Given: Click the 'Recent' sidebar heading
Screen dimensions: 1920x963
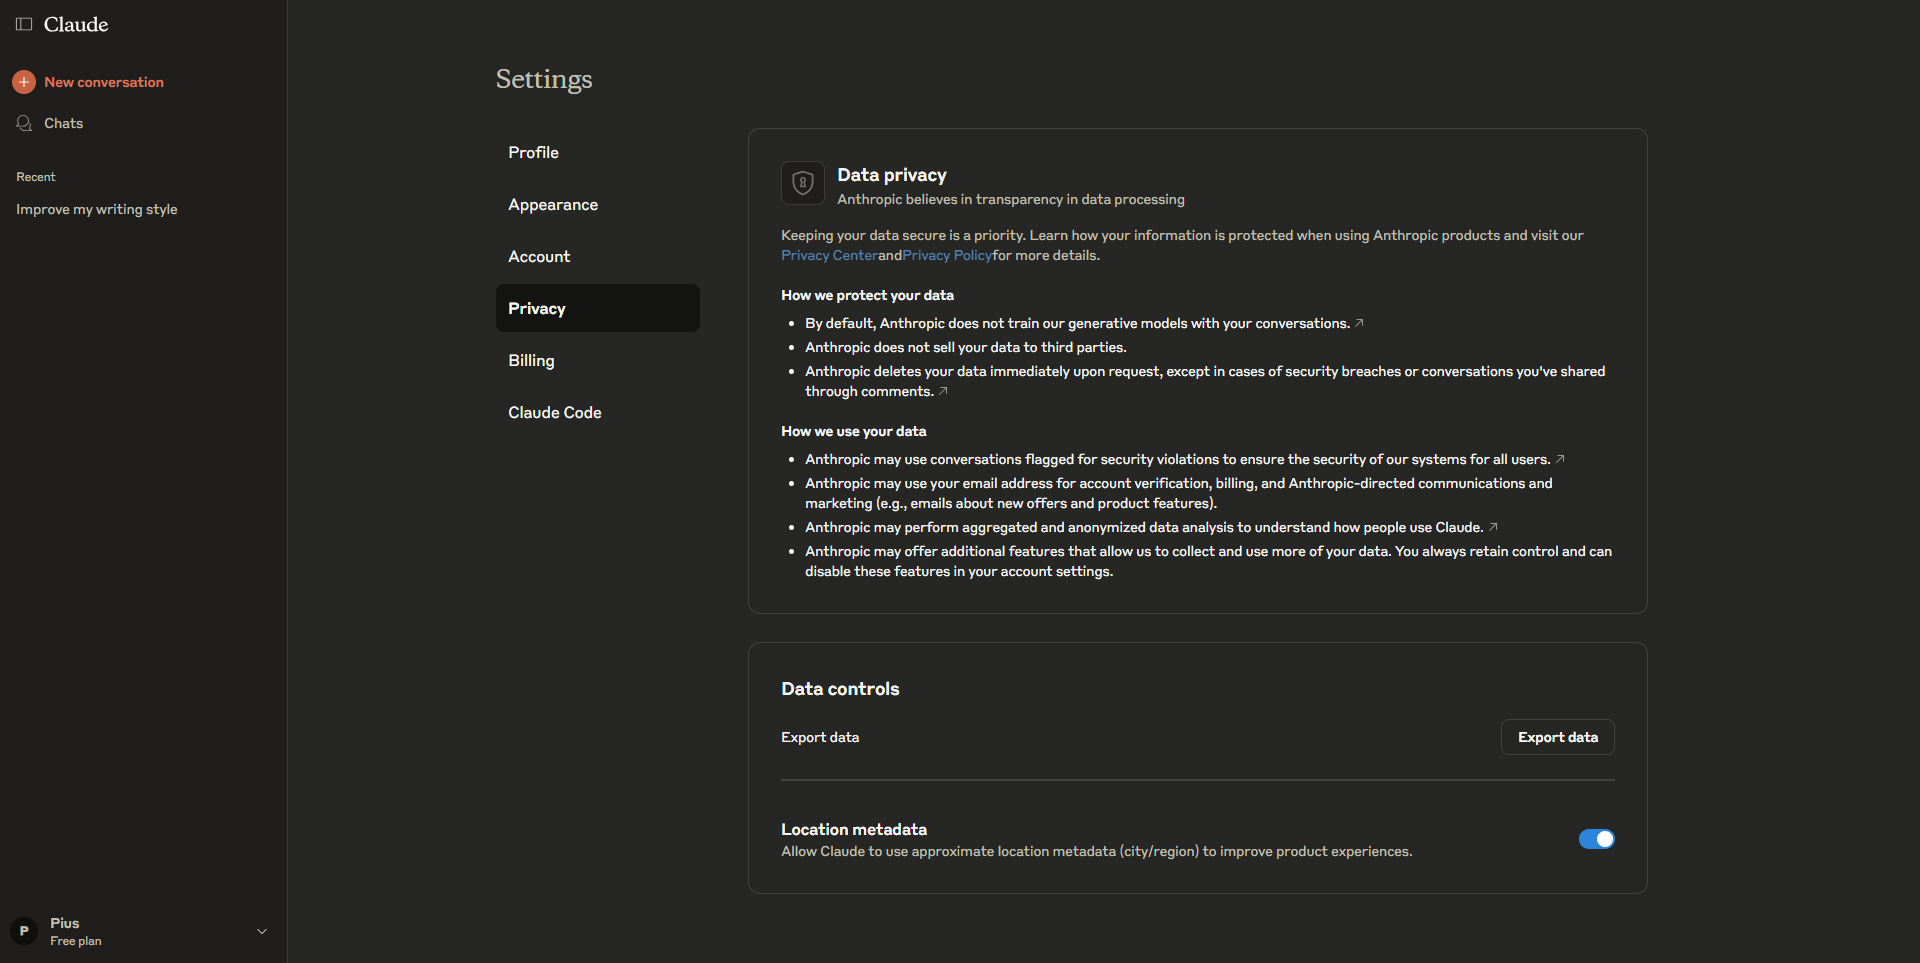Looking at the screenshot, I should pos(36,177).
